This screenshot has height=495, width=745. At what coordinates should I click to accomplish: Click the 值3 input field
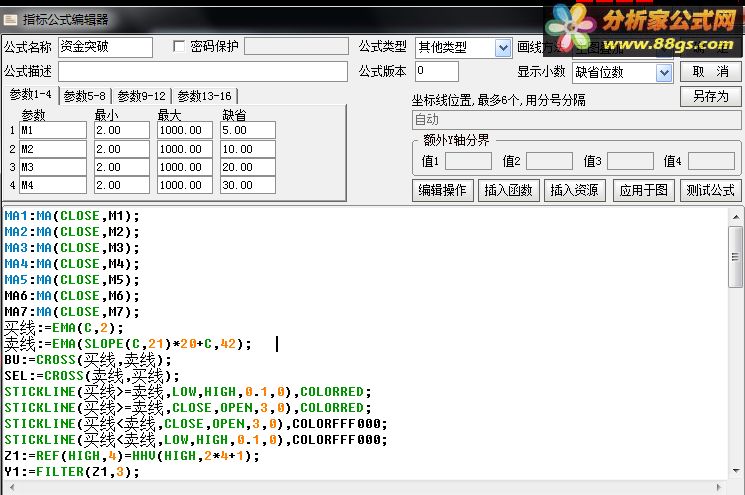[630, 161]
